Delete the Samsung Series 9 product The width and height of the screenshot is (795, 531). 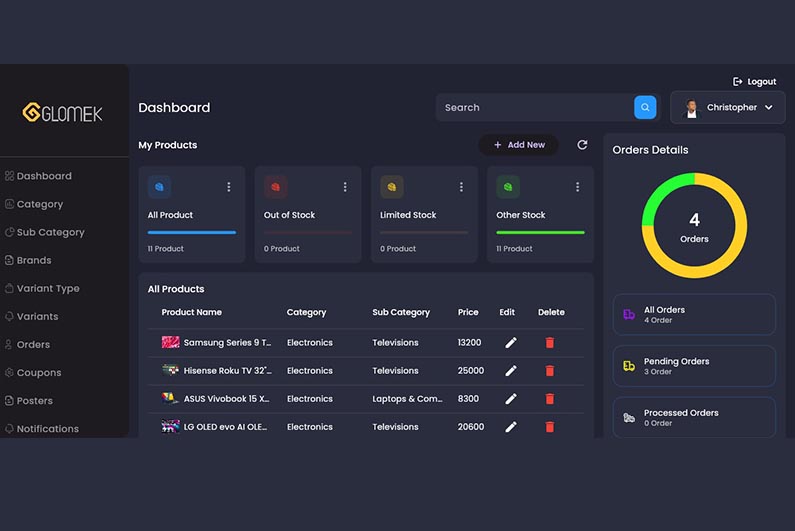(x=550, y=343)
